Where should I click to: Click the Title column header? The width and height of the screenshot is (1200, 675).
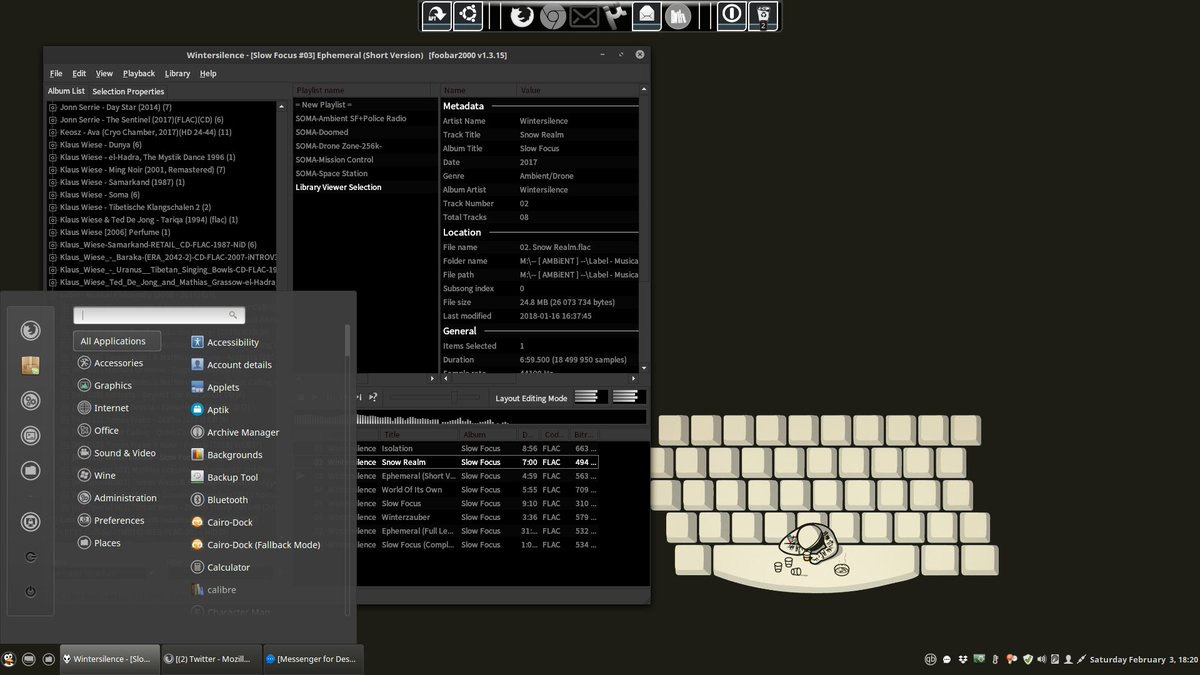coord(419,435)
